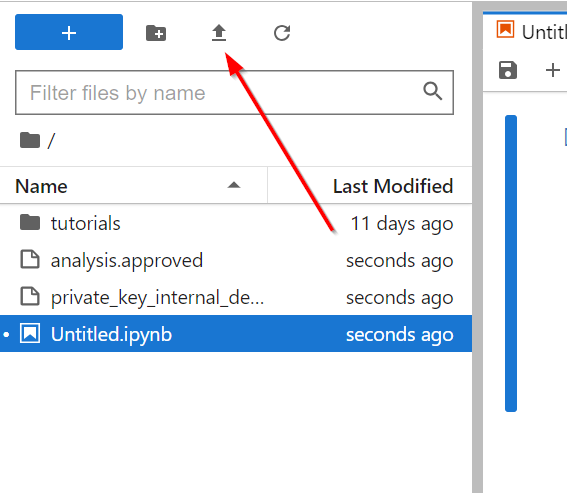Click the file icon next to analysis.approved
This screenshot has width=567, height=493.
click(30, 260)
